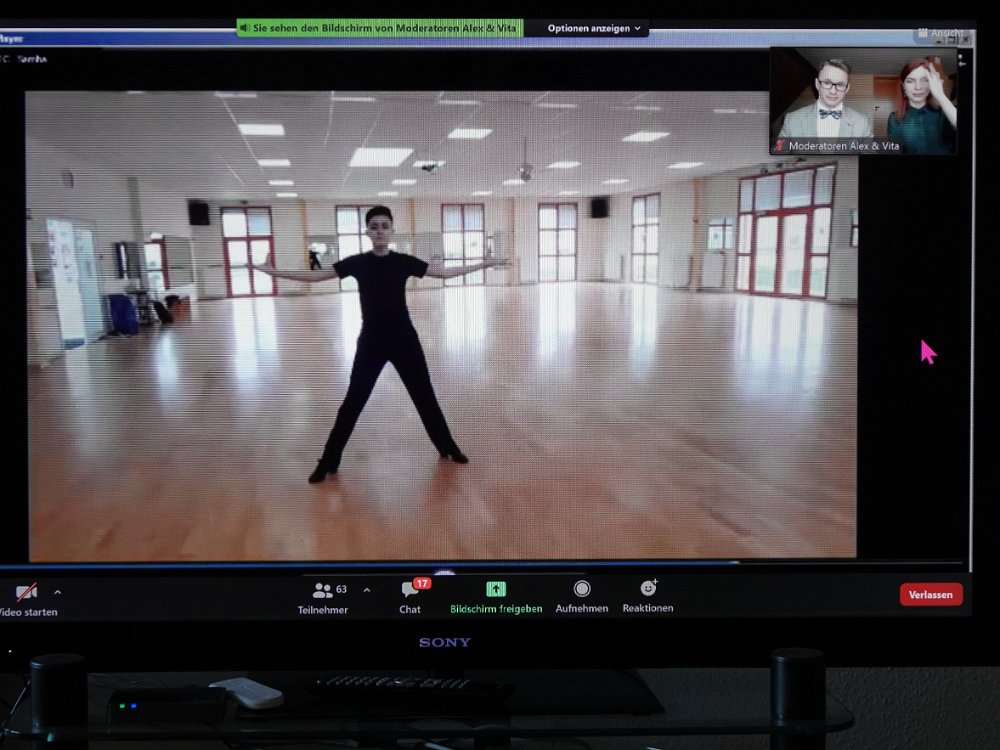Open the Reaktionen emoji menu
Viewport: 1000px width, 750px height.
(648, 597)
